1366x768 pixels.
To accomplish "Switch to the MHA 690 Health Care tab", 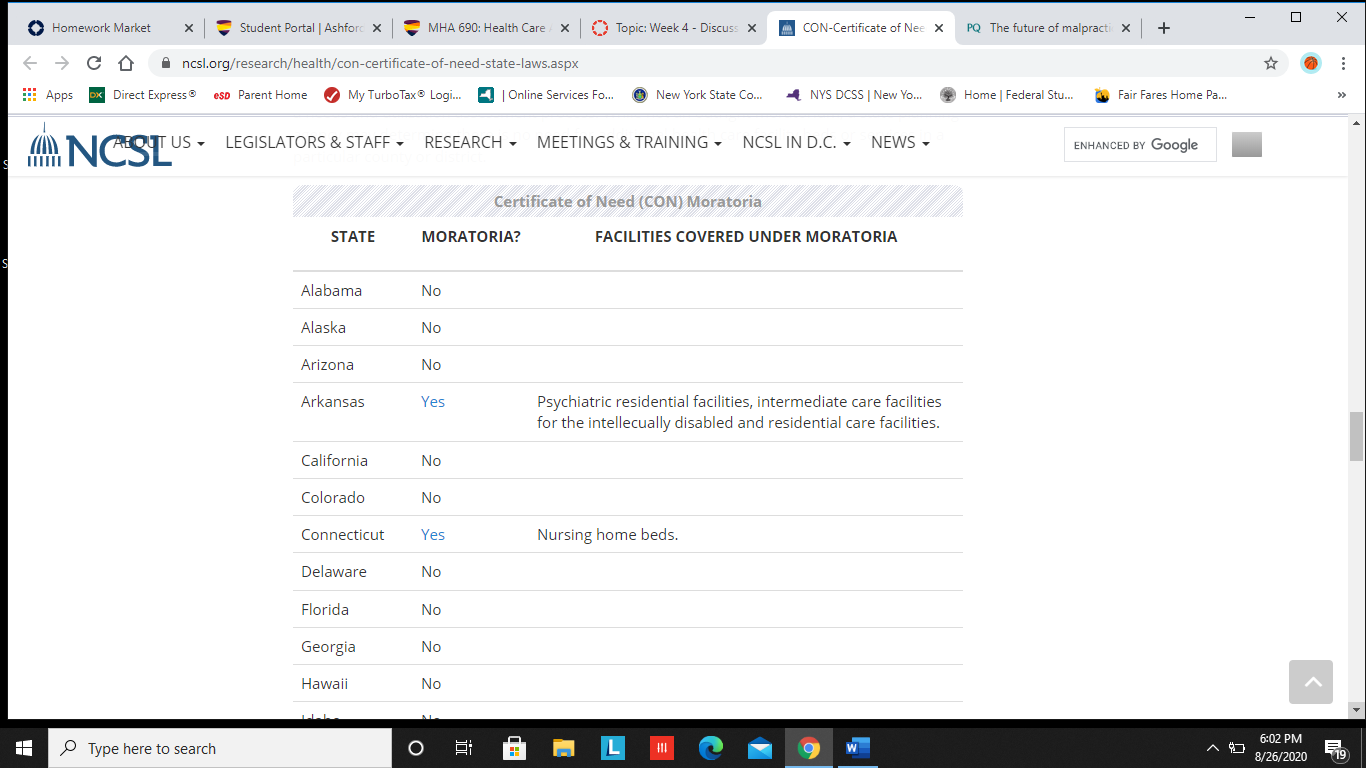I will 477,28.
